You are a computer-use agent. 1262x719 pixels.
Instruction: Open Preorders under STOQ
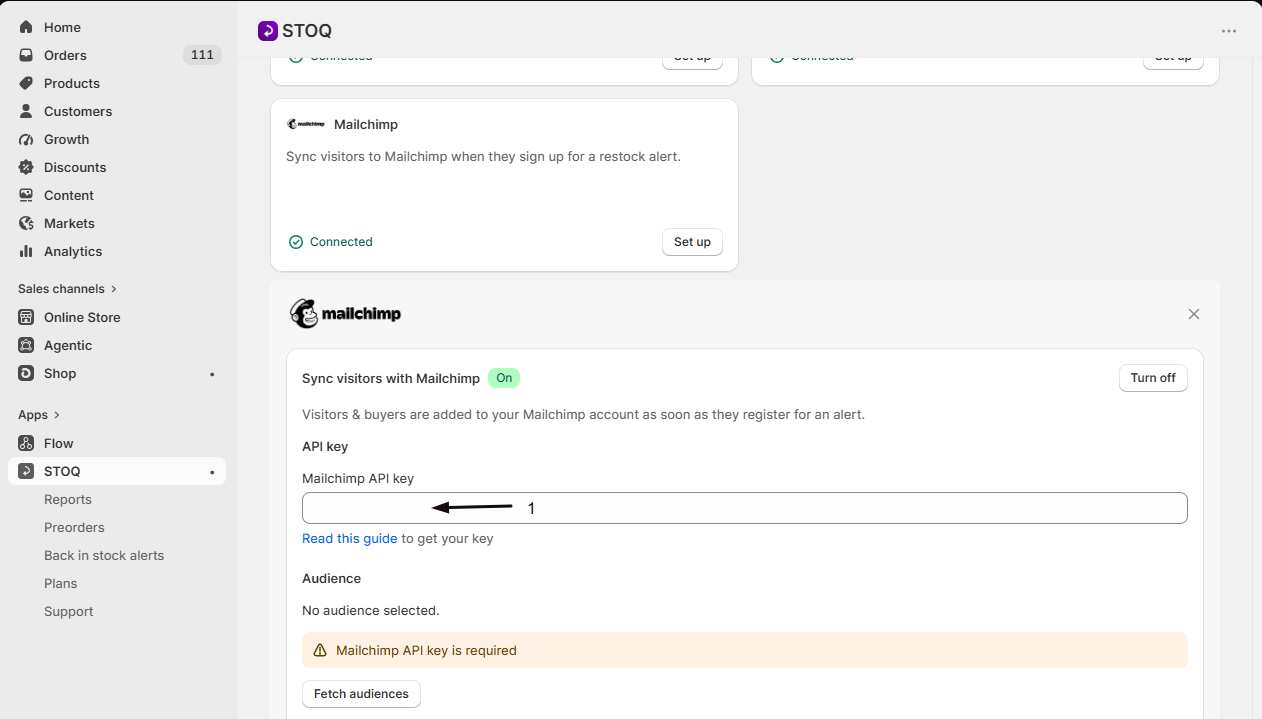[x=74, y=527]
